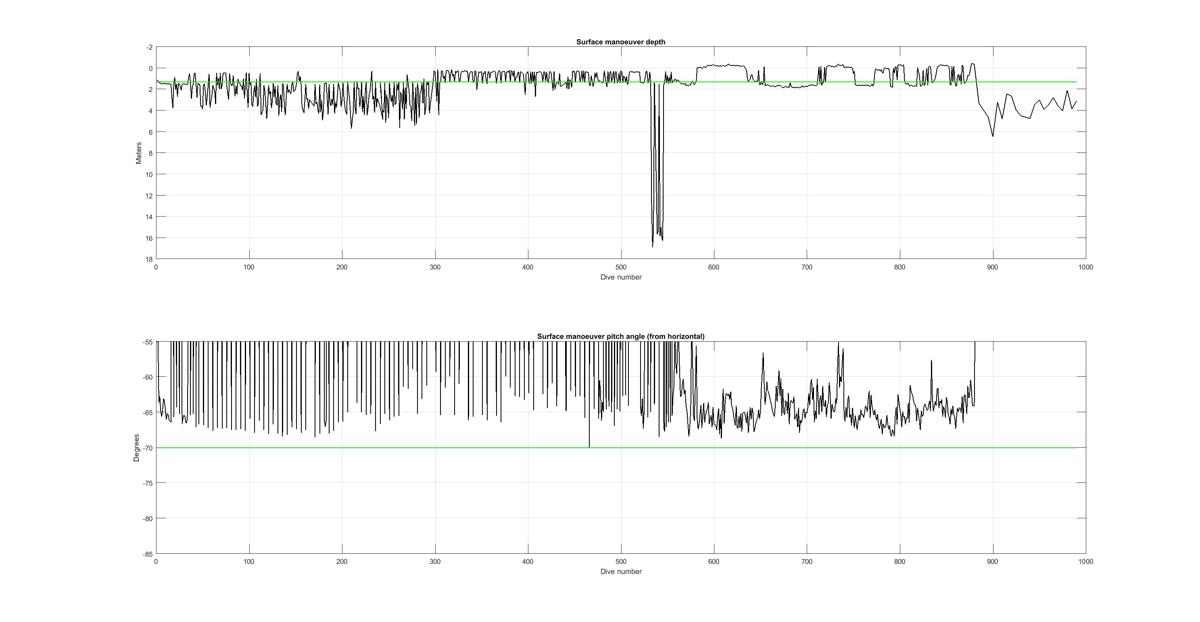Click the deep spike near dive 540 in depth plot

point(657,165)
